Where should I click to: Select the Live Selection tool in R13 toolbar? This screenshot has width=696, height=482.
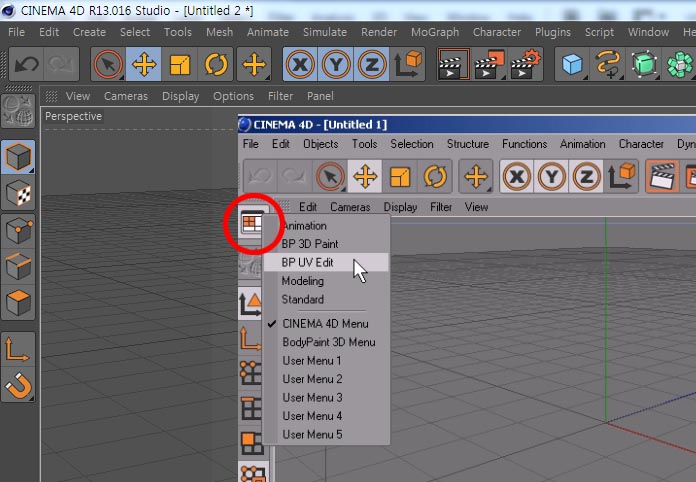click(x=108, y=65)
